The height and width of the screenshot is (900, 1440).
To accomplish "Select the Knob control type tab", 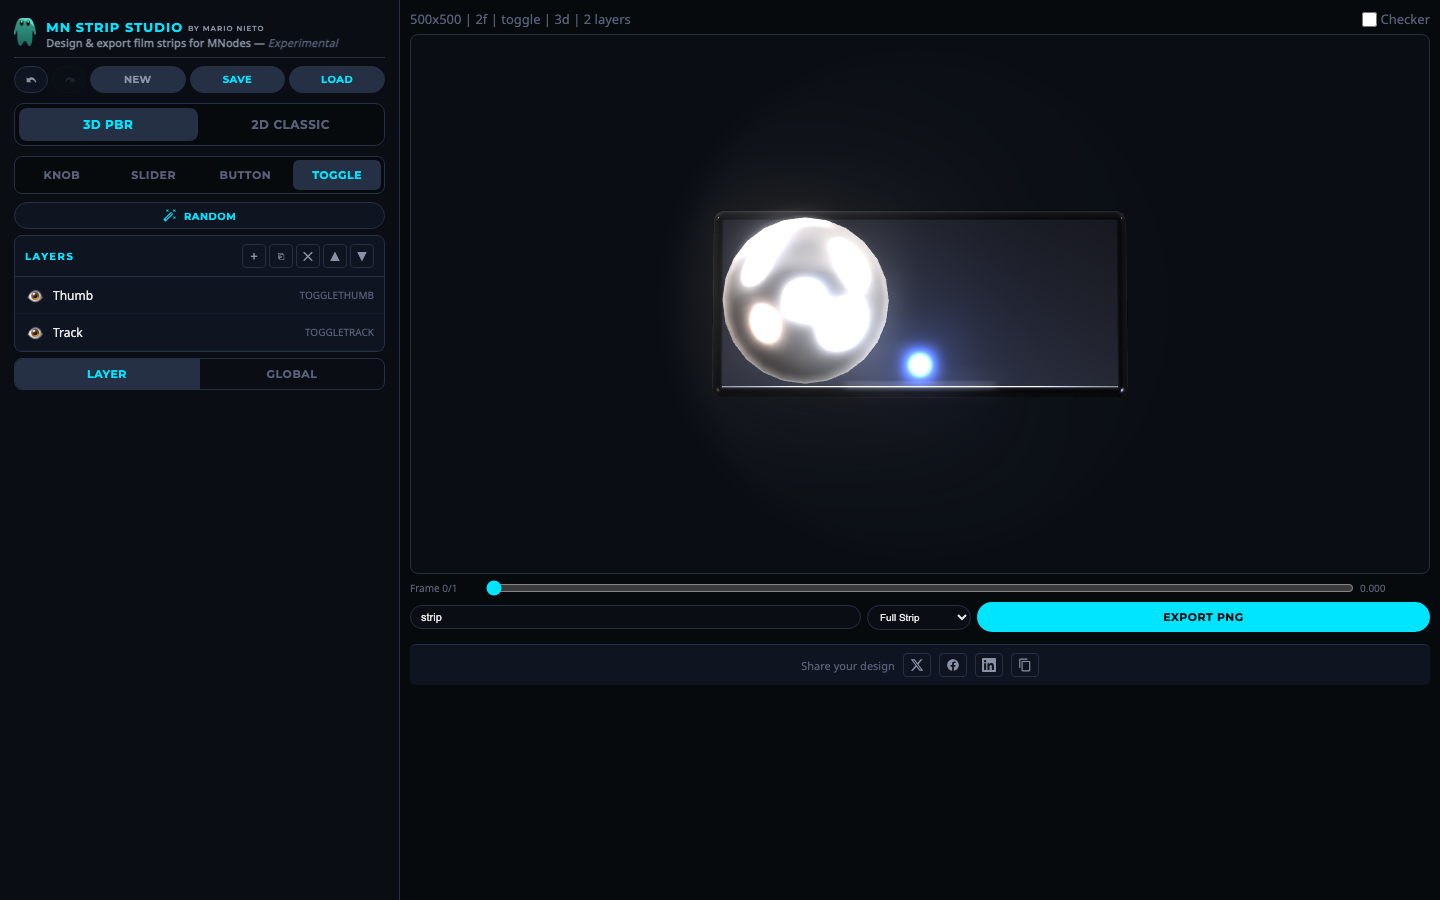I will [x=61, y=175].
